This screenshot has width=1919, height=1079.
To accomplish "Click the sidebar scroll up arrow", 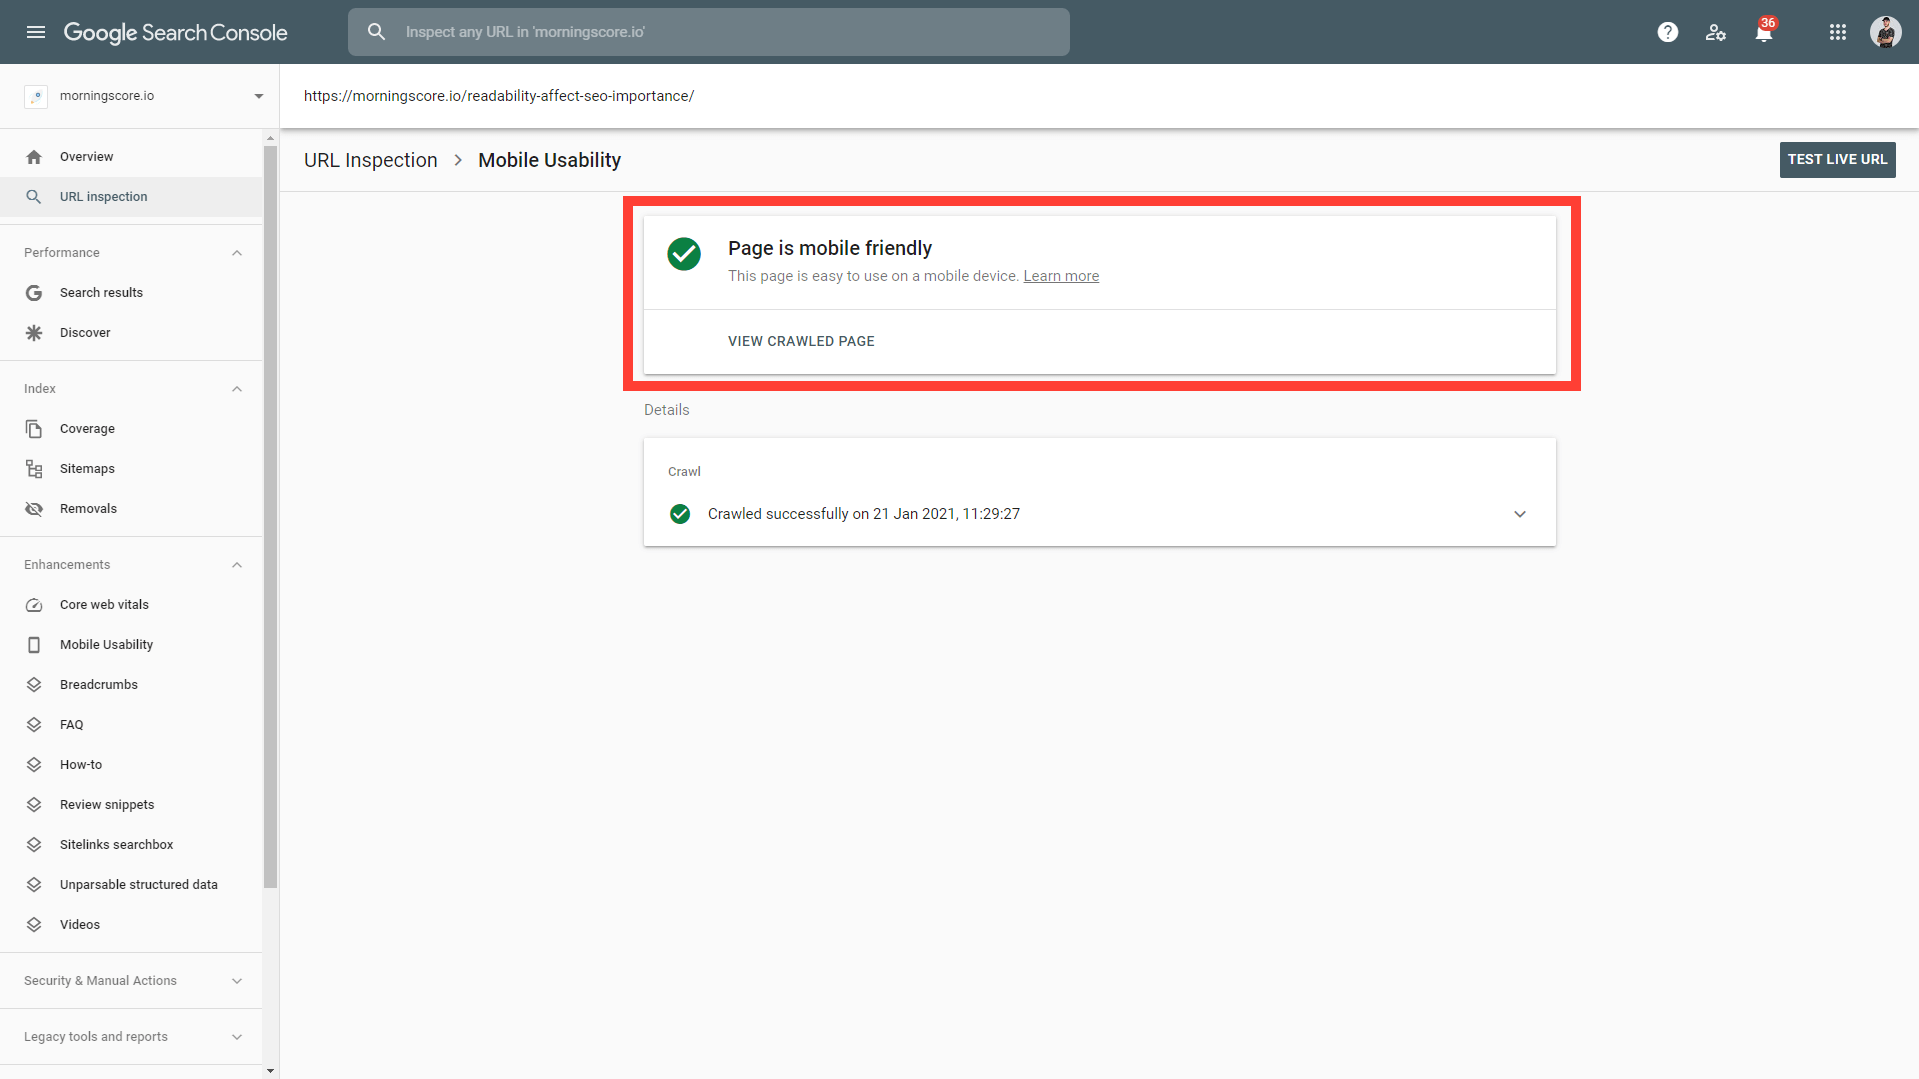I will 270,138.
